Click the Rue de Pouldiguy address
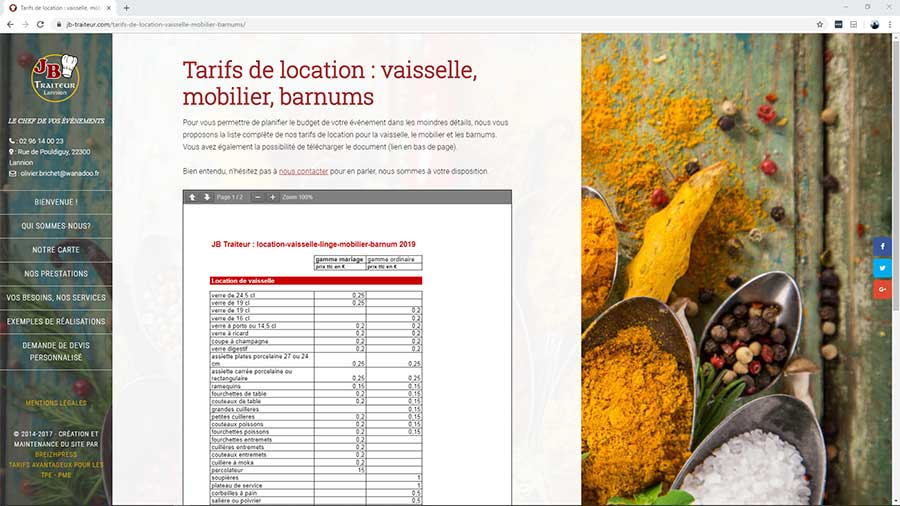 point(49,157)
